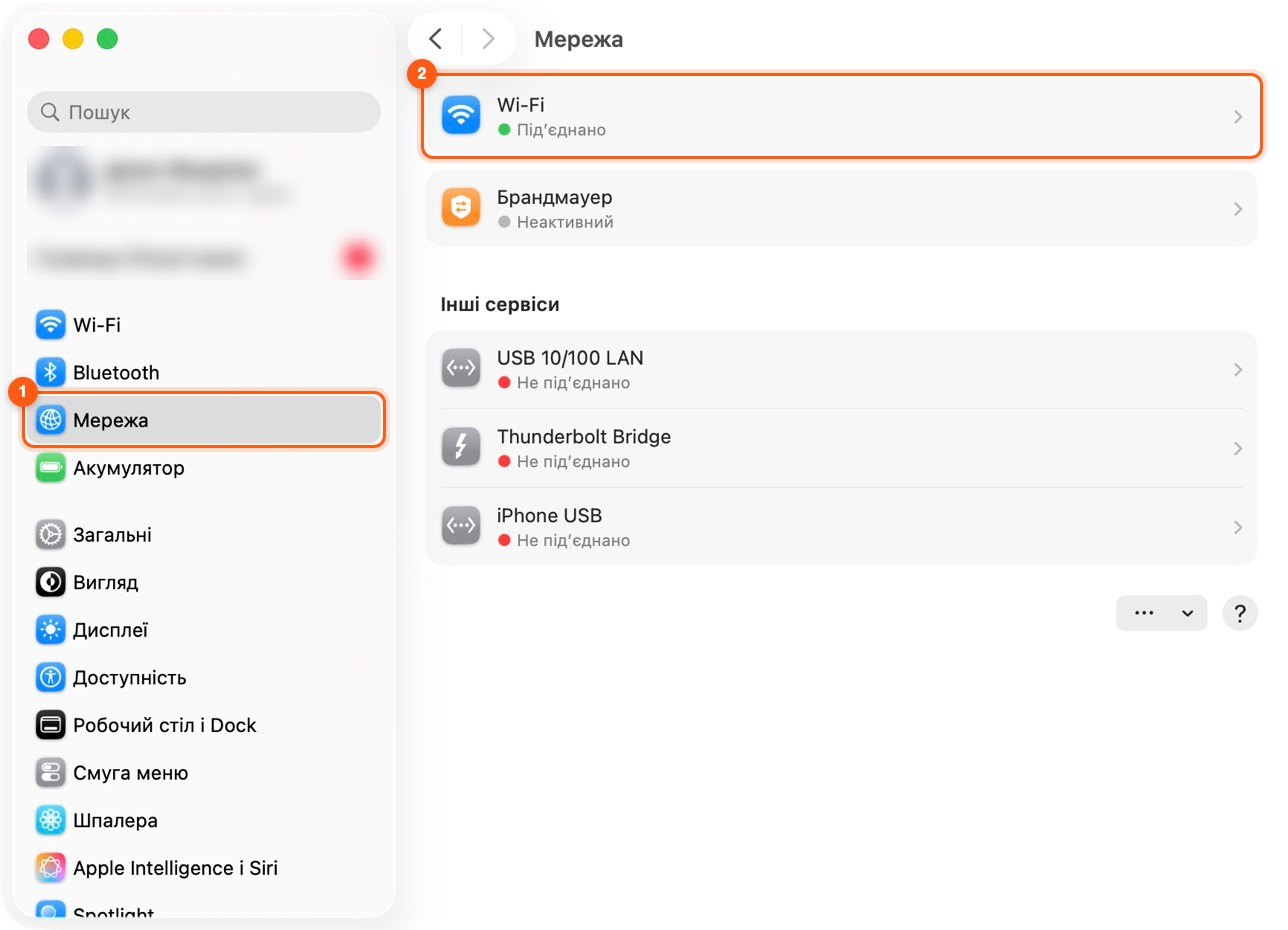Close the settings window with red button
The width and height of the screenshot is (1288, 930).
[x=39, y=39]
